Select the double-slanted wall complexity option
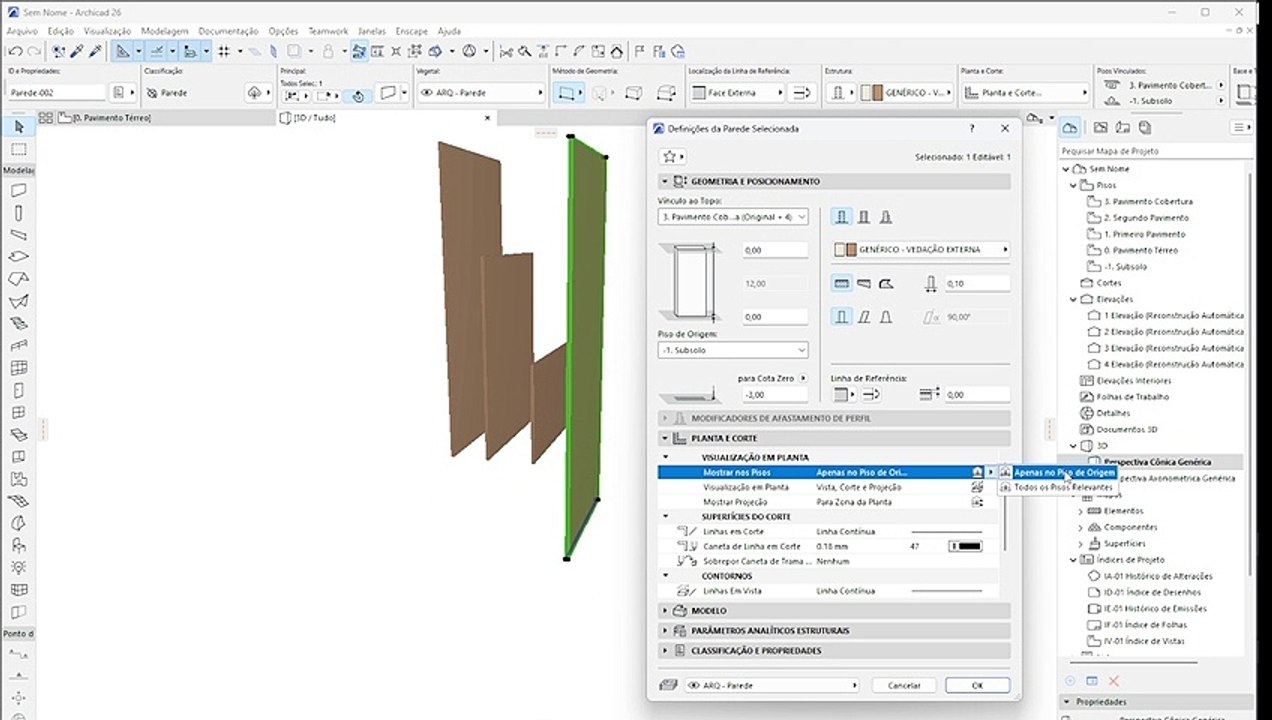The image size is (1272, 720). (885, 317)
